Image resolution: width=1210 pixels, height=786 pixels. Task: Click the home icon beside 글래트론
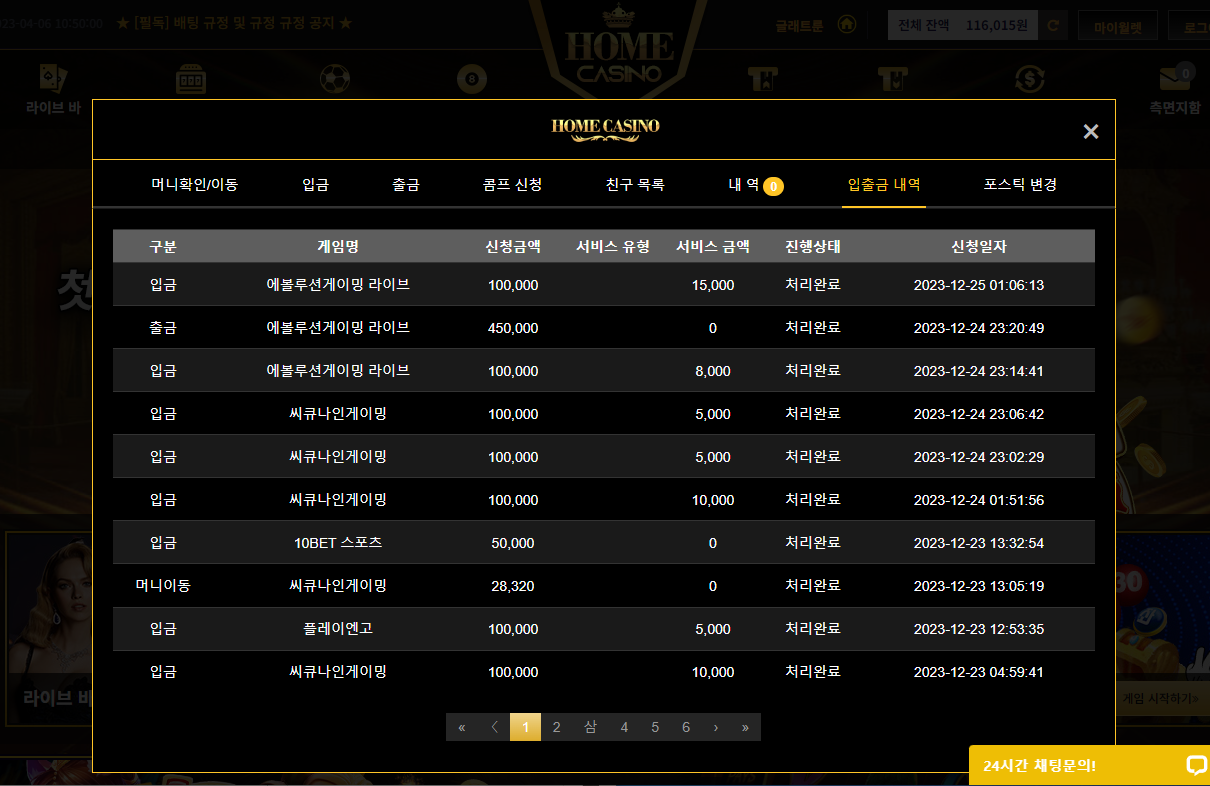(x=847, y=25)
